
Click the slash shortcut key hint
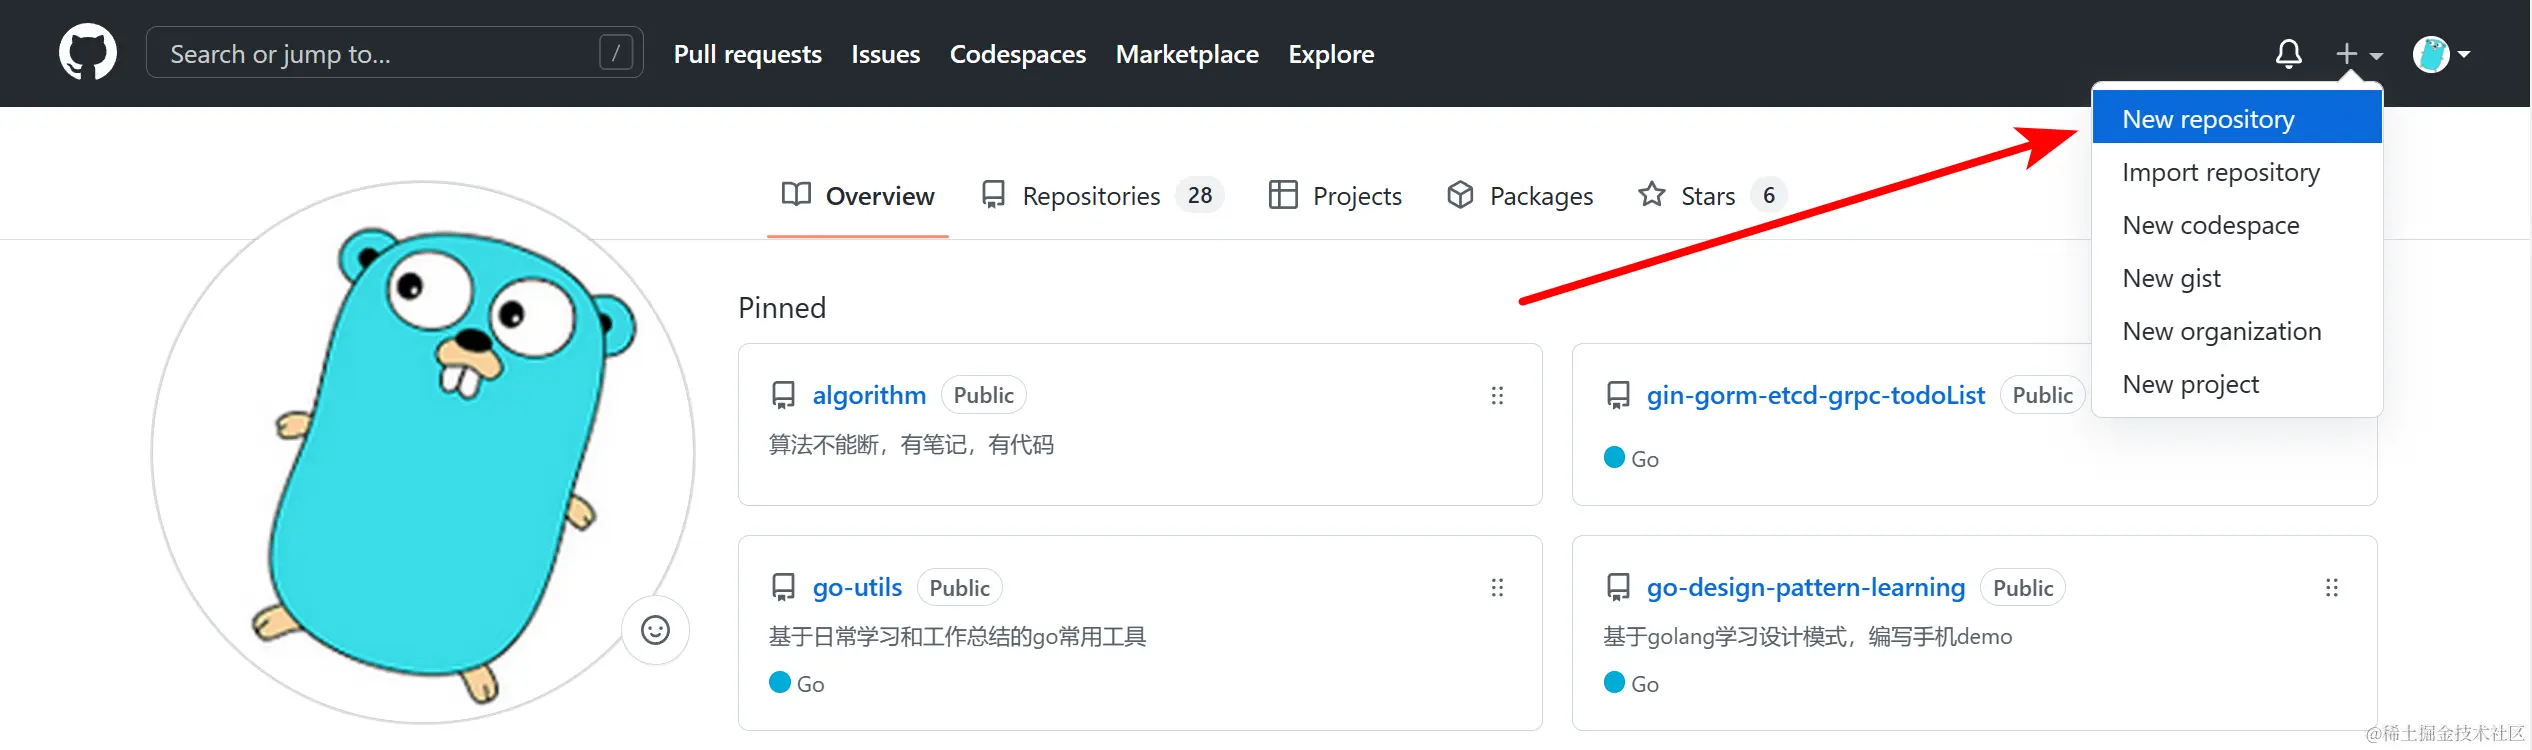click(615, 53)
